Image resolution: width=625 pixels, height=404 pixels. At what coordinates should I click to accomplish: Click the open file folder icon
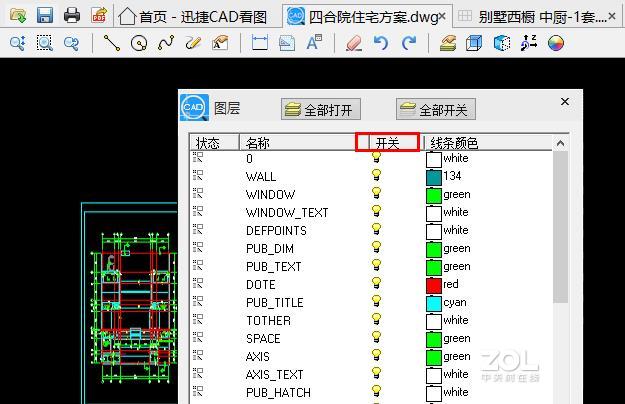18,15
